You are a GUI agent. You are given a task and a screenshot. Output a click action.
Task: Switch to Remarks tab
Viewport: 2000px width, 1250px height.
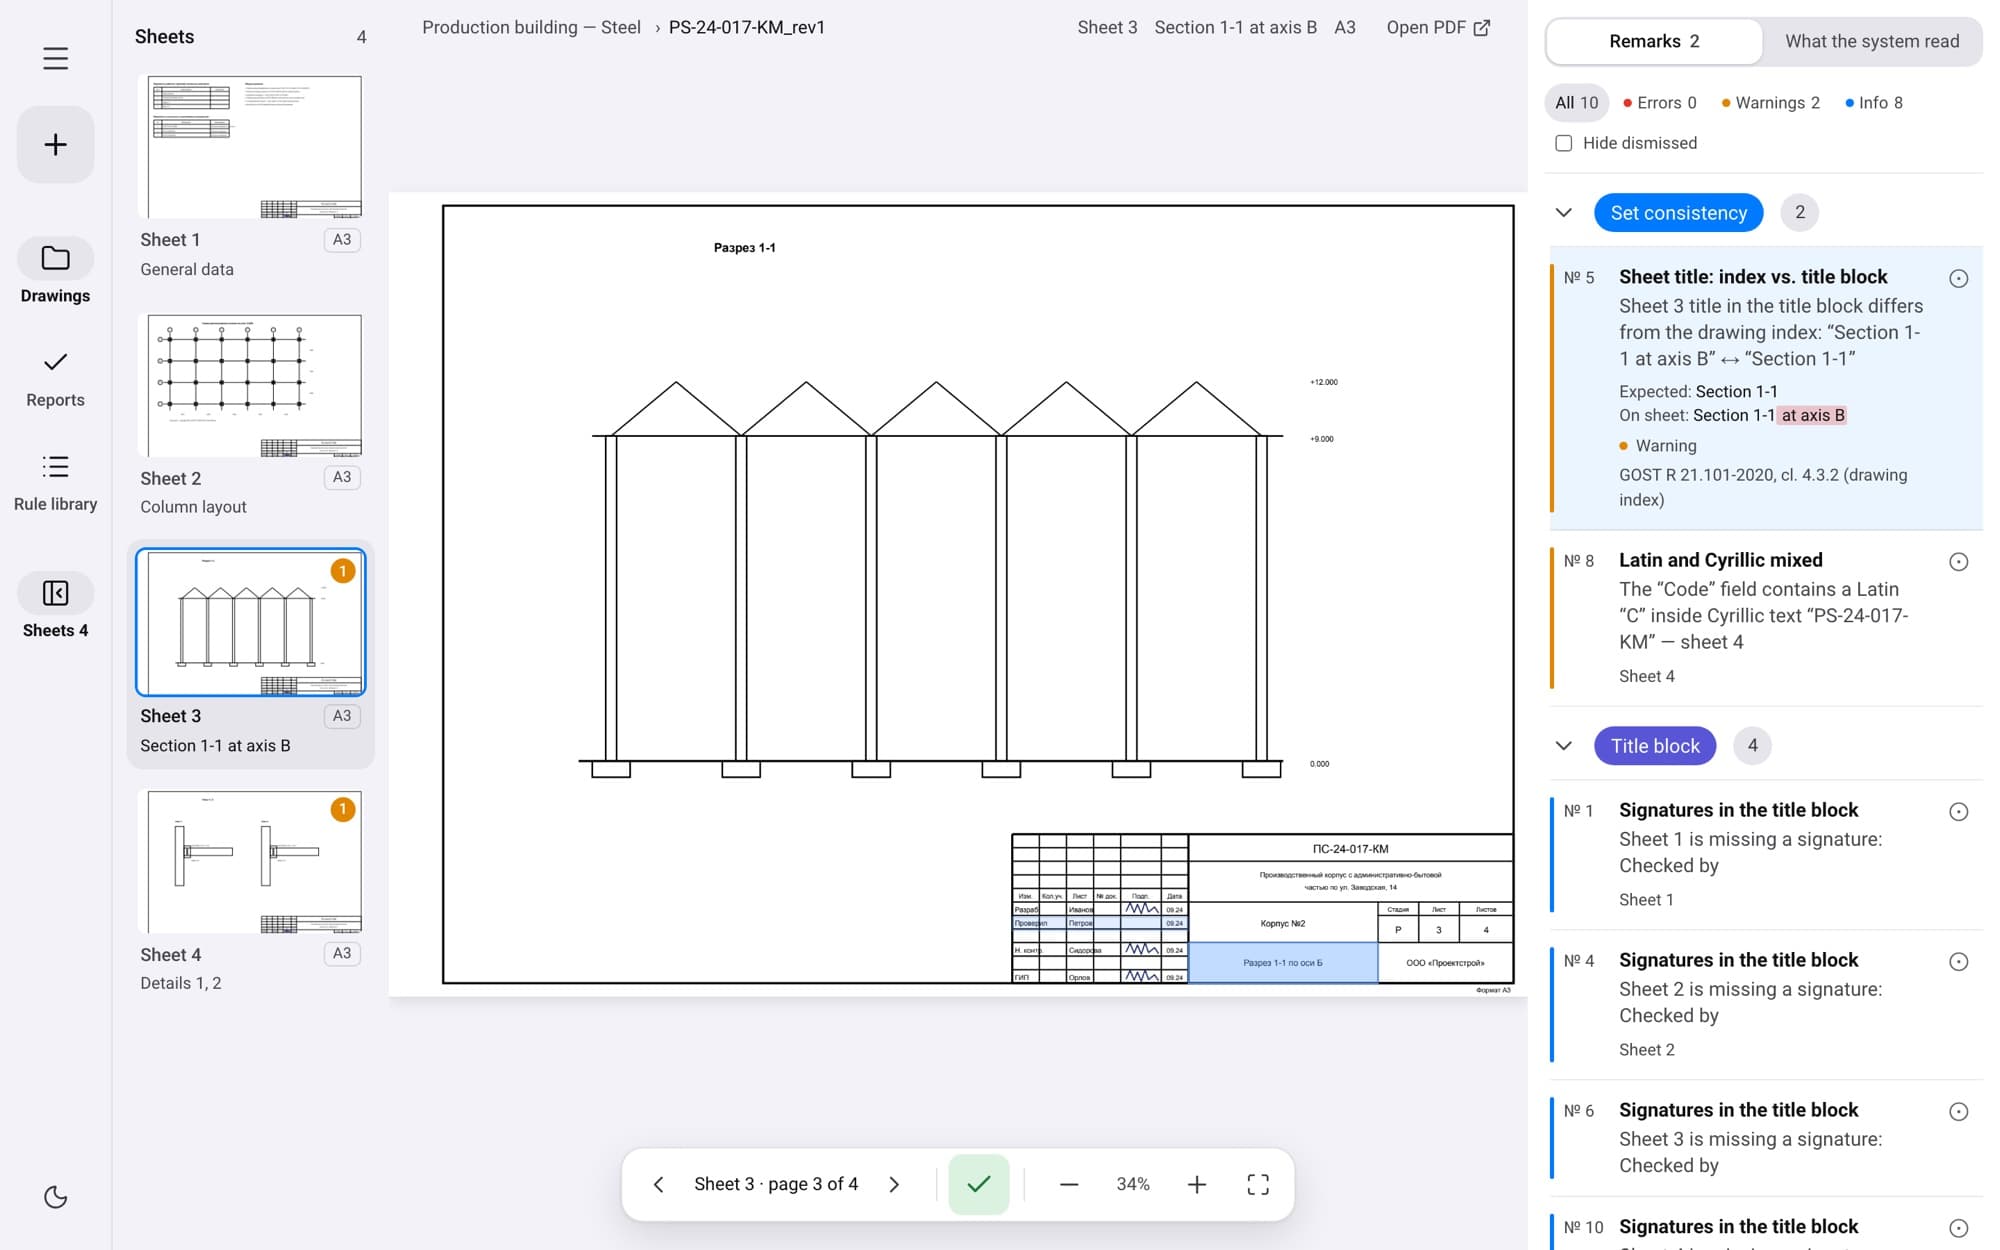pyautogui.click(x=1654, y=41)
